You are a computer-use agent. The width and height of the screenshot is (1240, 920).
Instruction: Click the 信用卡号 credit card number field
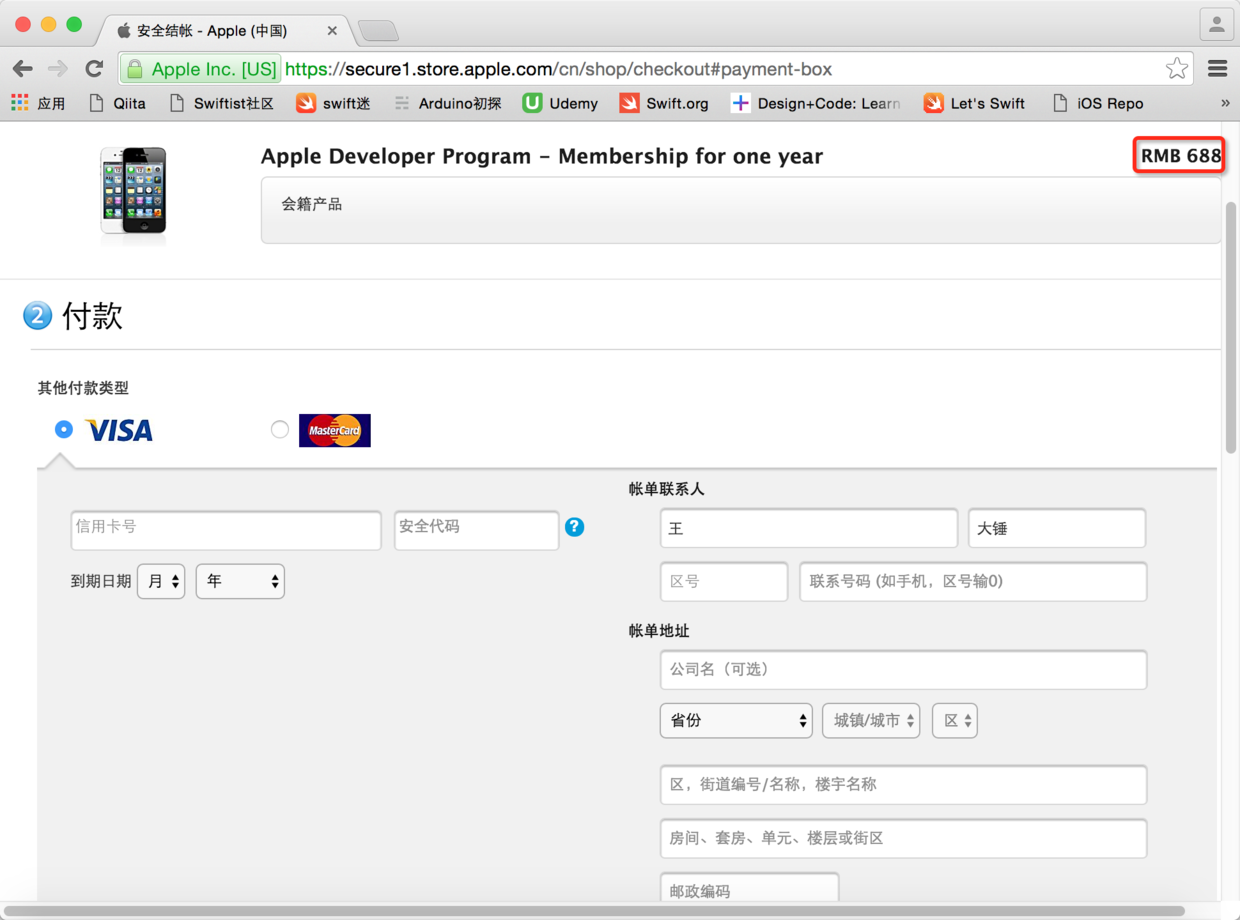[226, 530]
